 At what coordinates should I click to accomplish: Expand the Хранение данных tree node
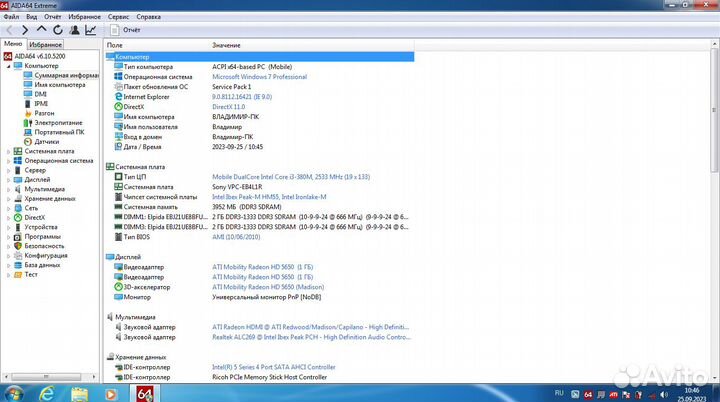click(8, 198)
